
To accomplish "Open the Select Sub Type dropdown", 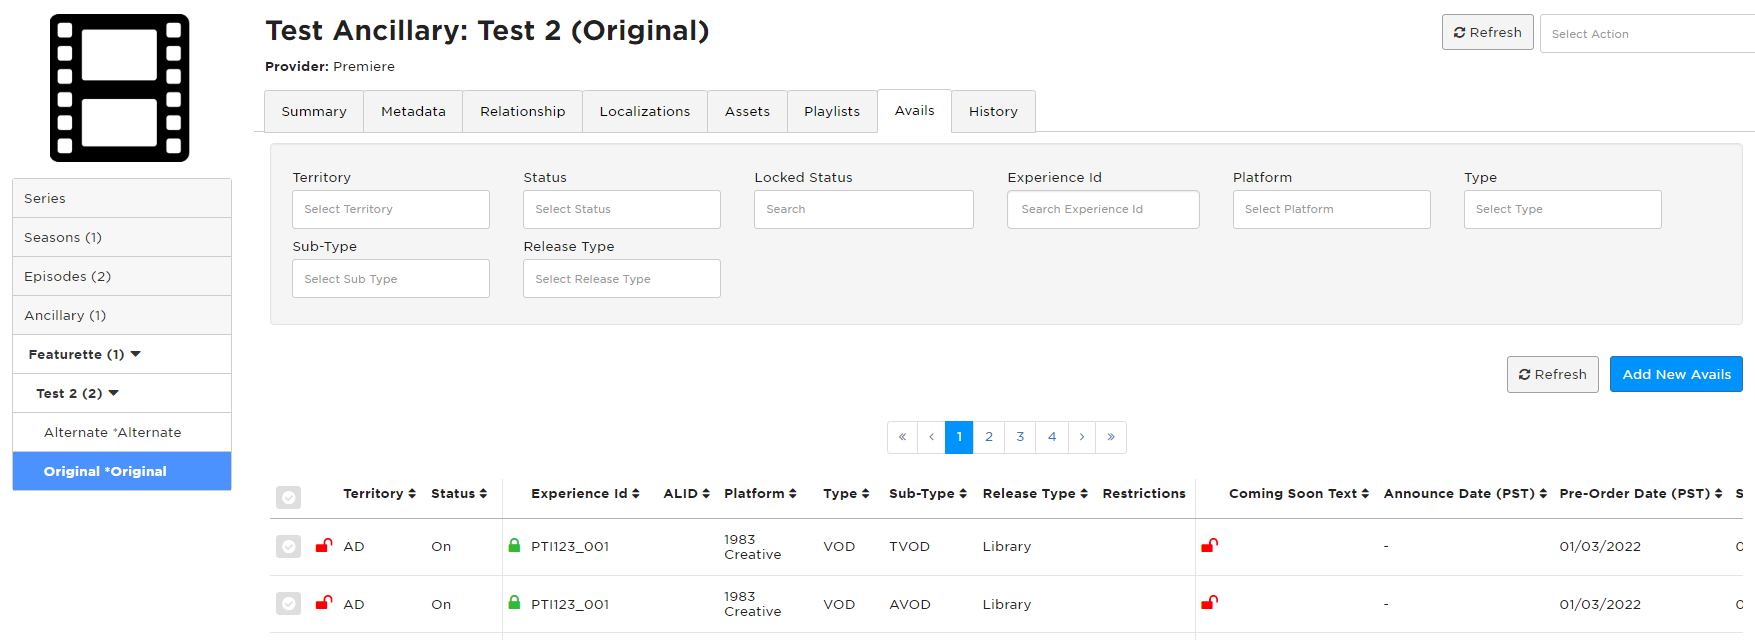I will point(391,279).
